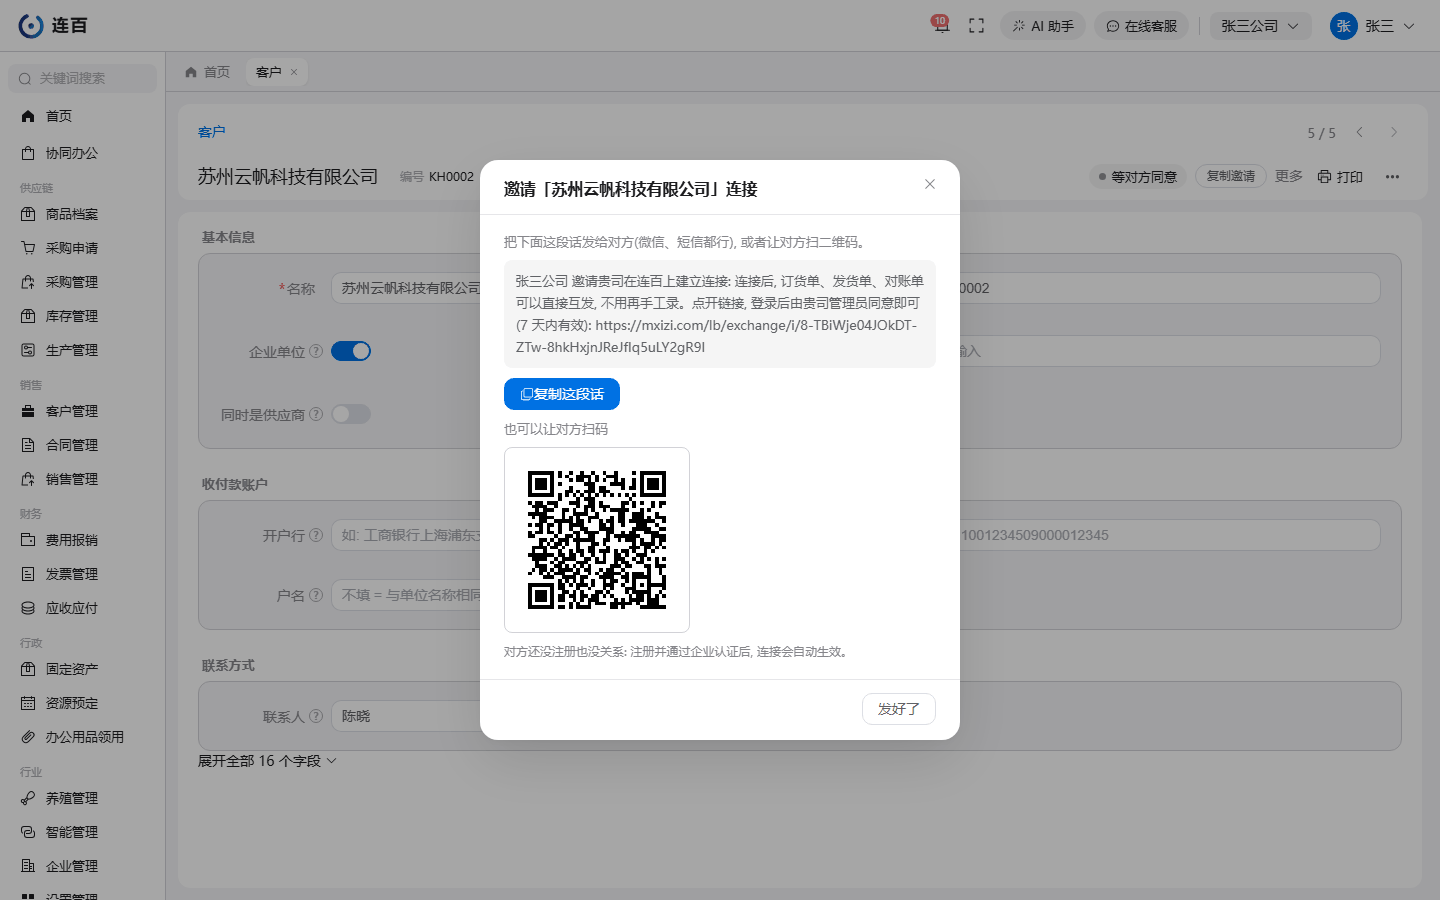The image size is (1440, 900).
Task: Switch to the 首页 tab
Action: [x=208, y=72]
